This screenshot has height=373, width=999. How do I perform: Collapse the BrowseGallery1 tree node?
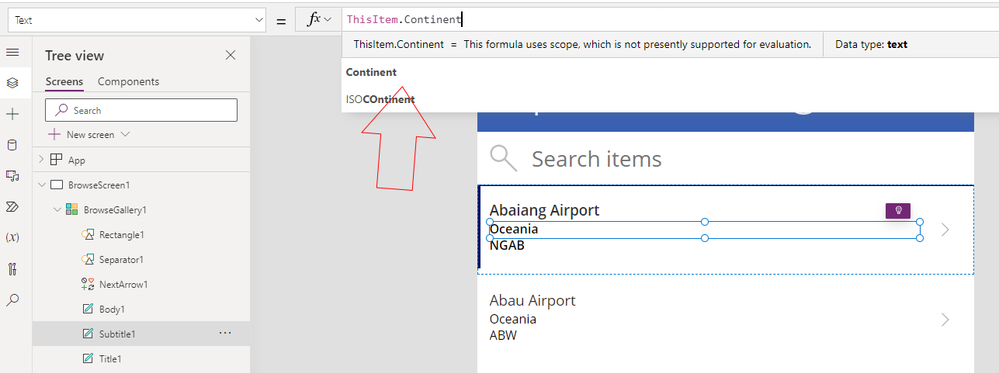coord(58,210)
